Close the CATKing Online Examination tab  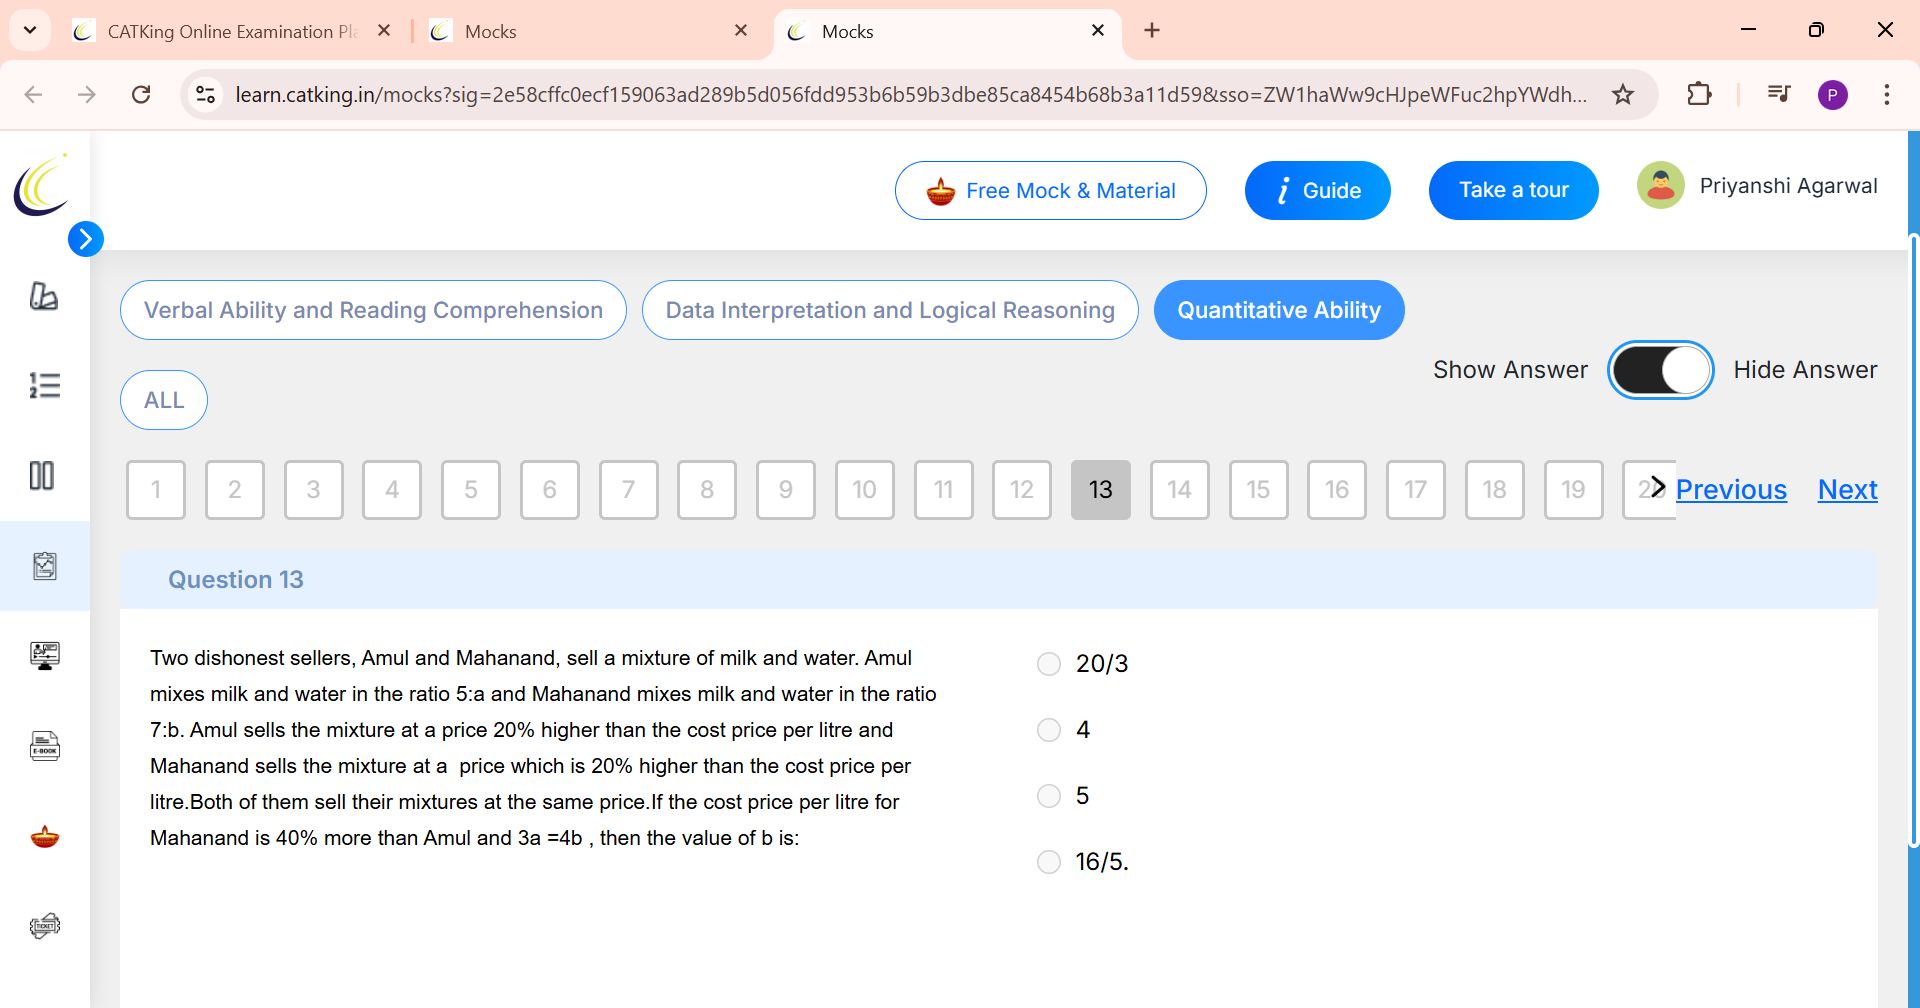click(384, 30)
